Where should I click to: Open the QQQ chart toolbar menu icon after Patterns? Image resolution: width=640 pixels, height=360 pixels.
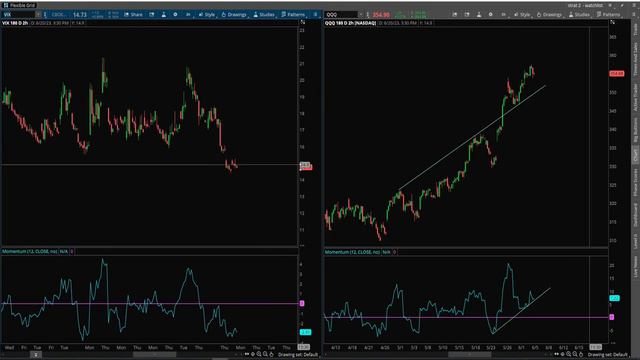click(x=633, y=15)
